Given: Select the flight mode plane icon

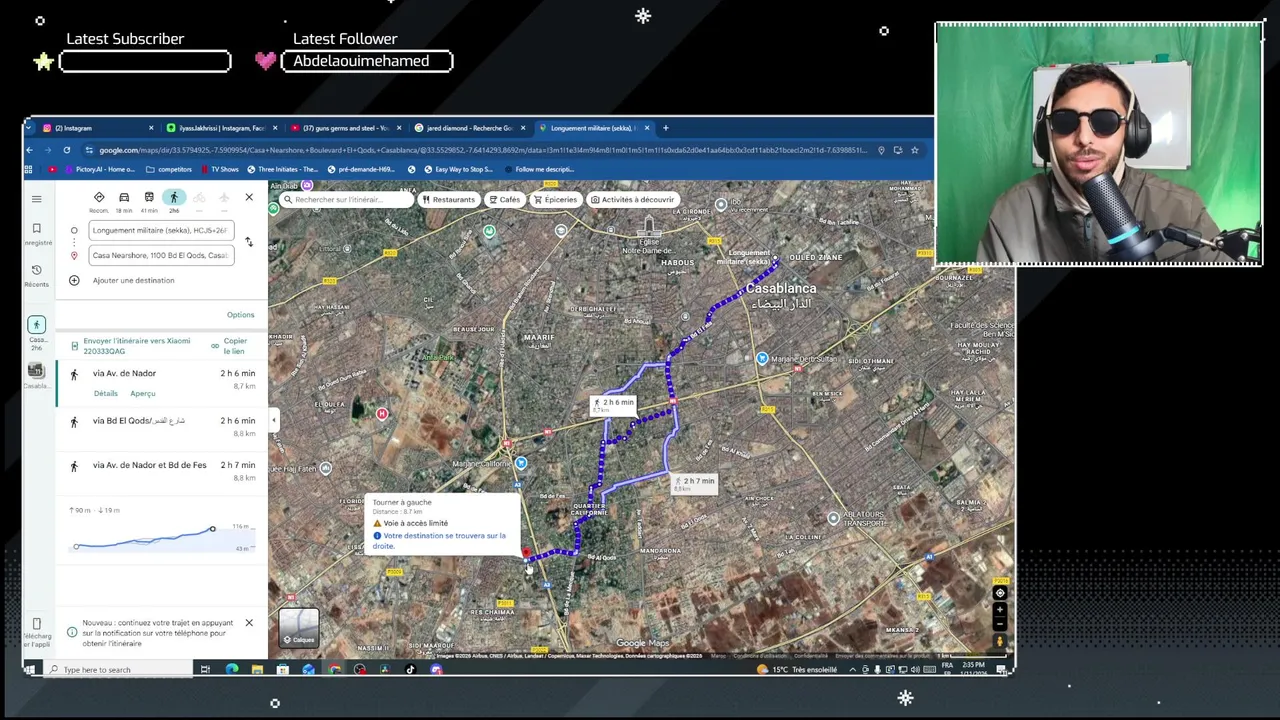Looking at the screenshot, I should coord(224,198).
